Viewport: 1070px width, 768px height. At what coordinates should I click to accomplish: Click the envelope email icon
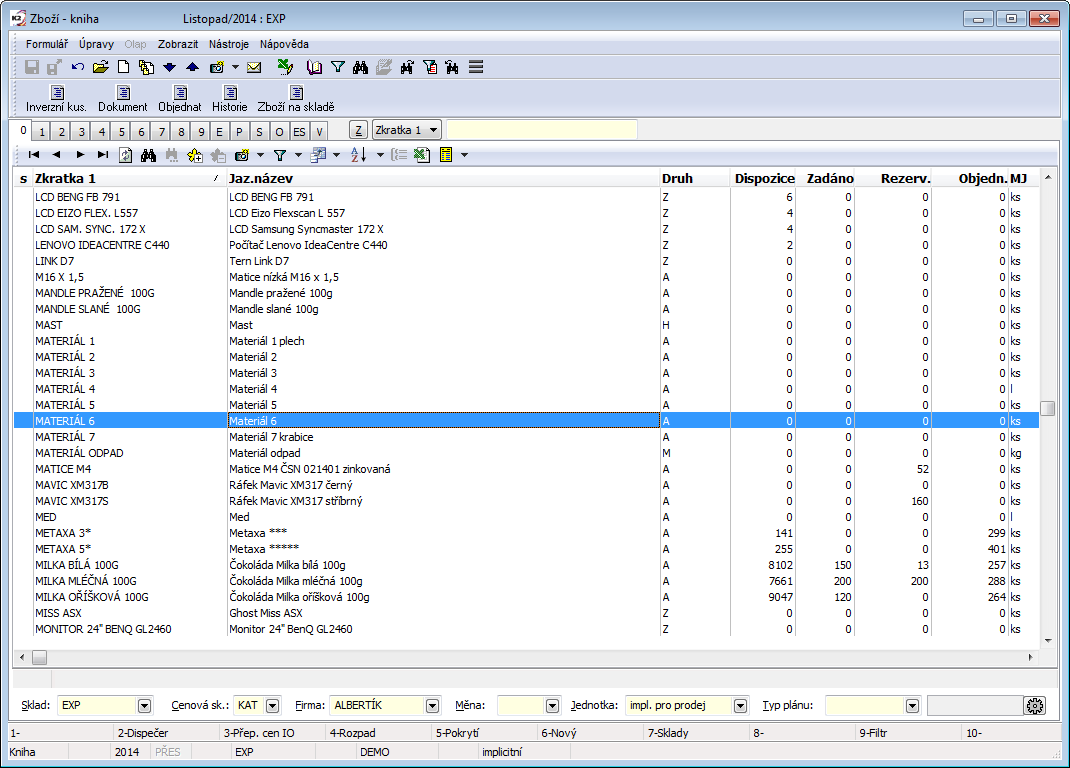click(254, 67)
